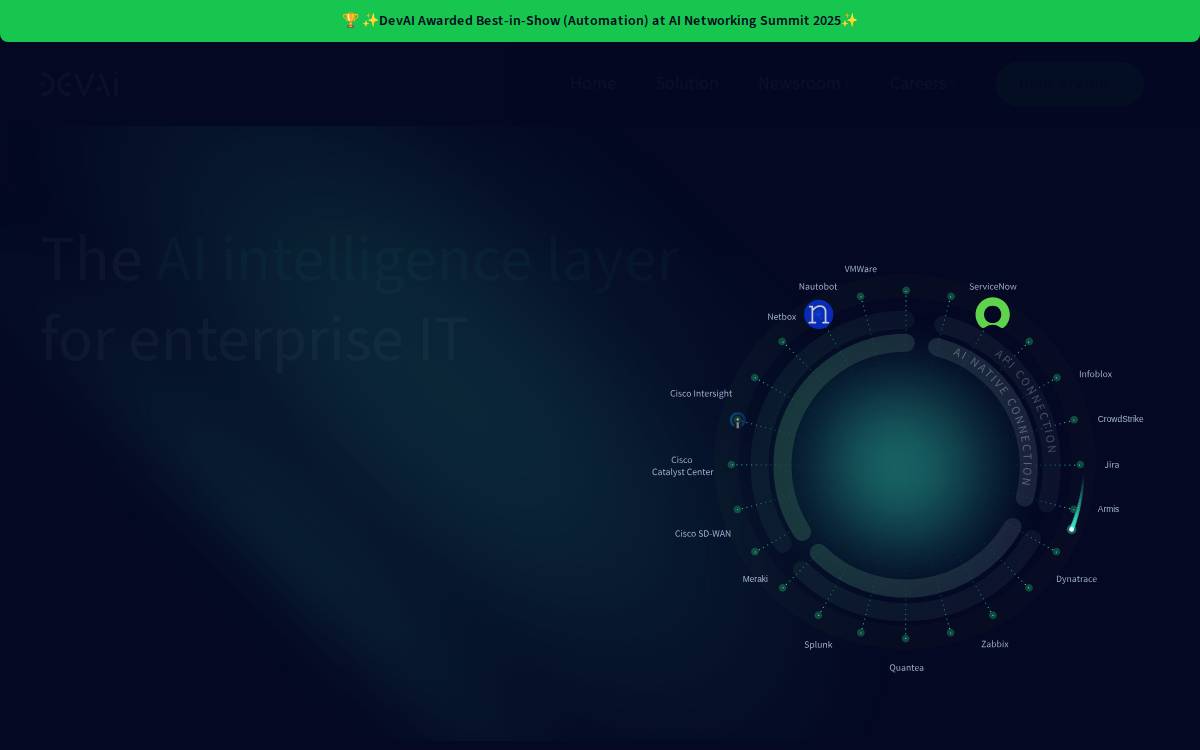Click the node dot below VMWare
This screenshot has width=1200, height=750.
click(x=860, y=297)
